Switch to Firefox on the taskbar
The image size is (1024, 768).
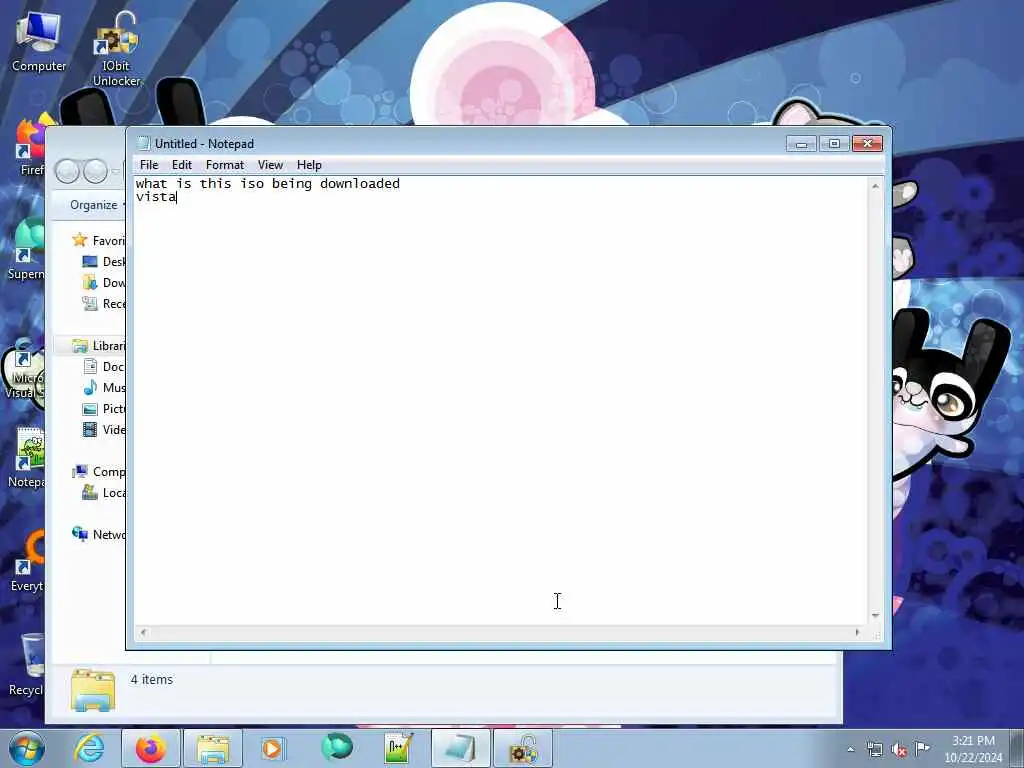click(151, 748)
